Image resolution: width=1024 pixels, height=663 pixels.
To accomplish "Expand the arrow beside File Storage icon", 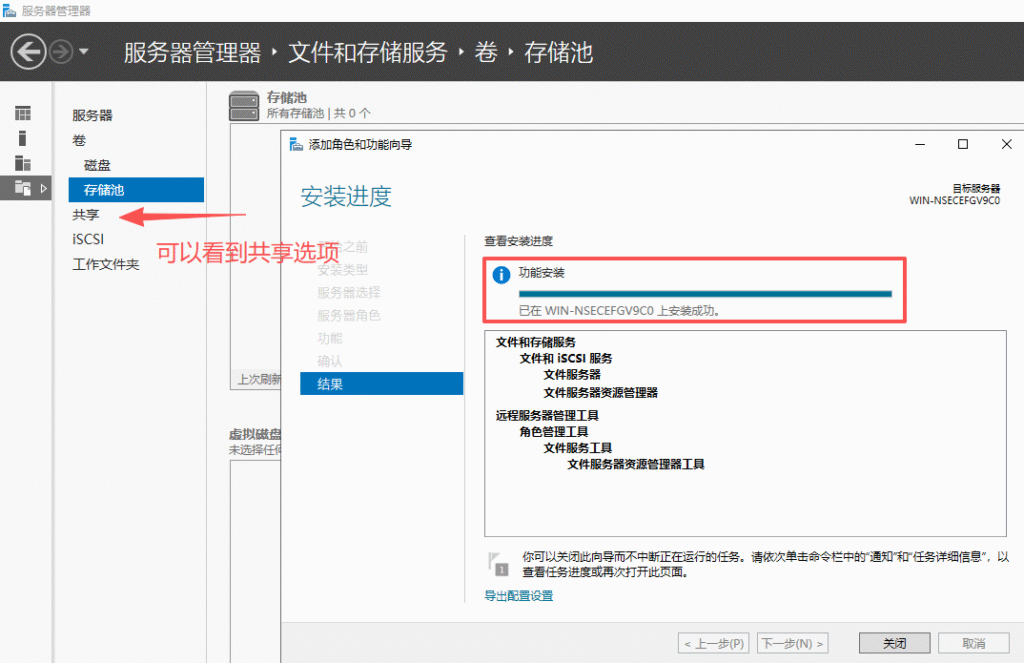I will pyautogui.click(x=43, y=188).
